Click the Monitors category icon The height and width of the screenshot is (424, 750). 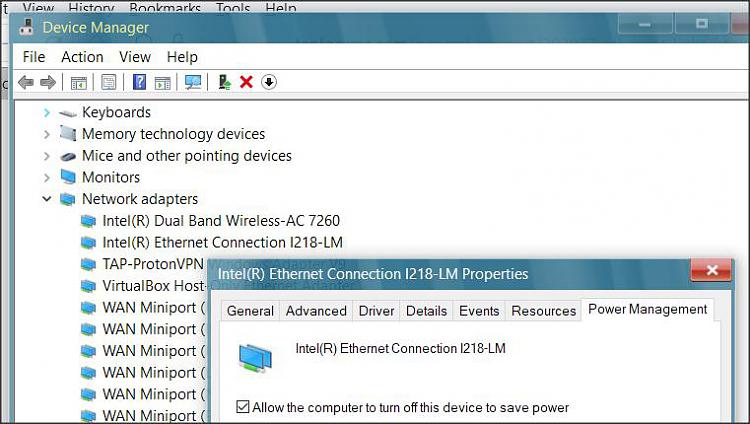pyautogui.click(x=68, y=177)
